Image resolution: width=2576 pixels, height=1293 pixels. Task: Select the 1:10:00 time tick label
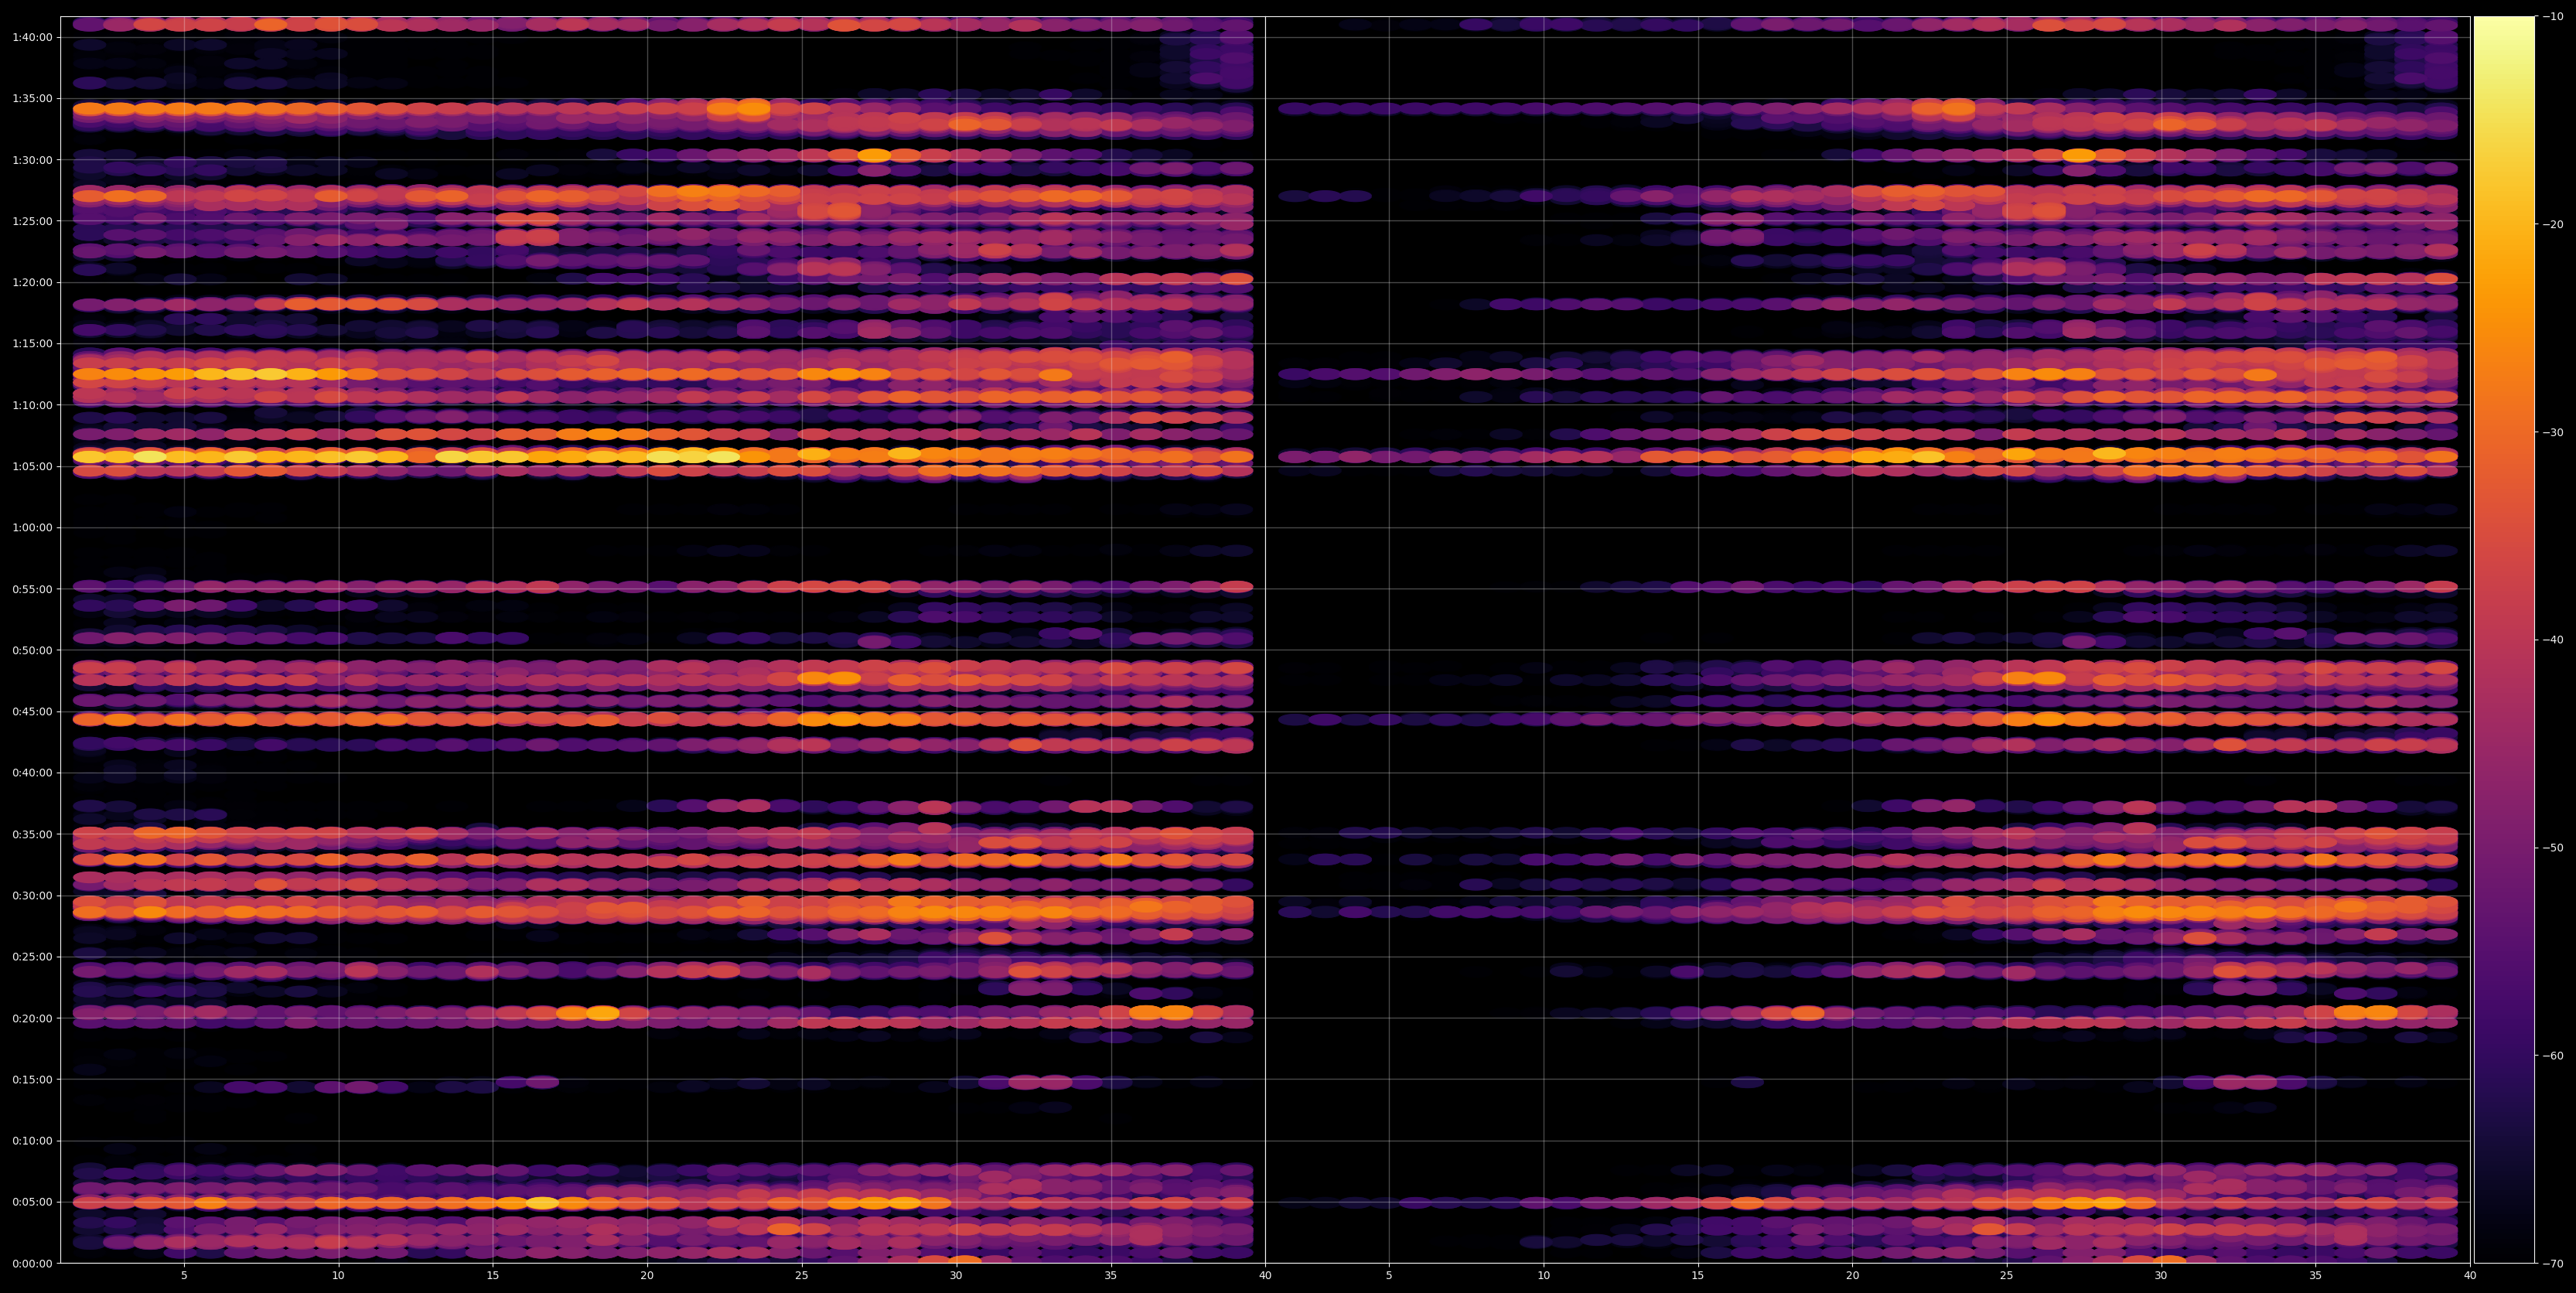click(x=32, y=405)
